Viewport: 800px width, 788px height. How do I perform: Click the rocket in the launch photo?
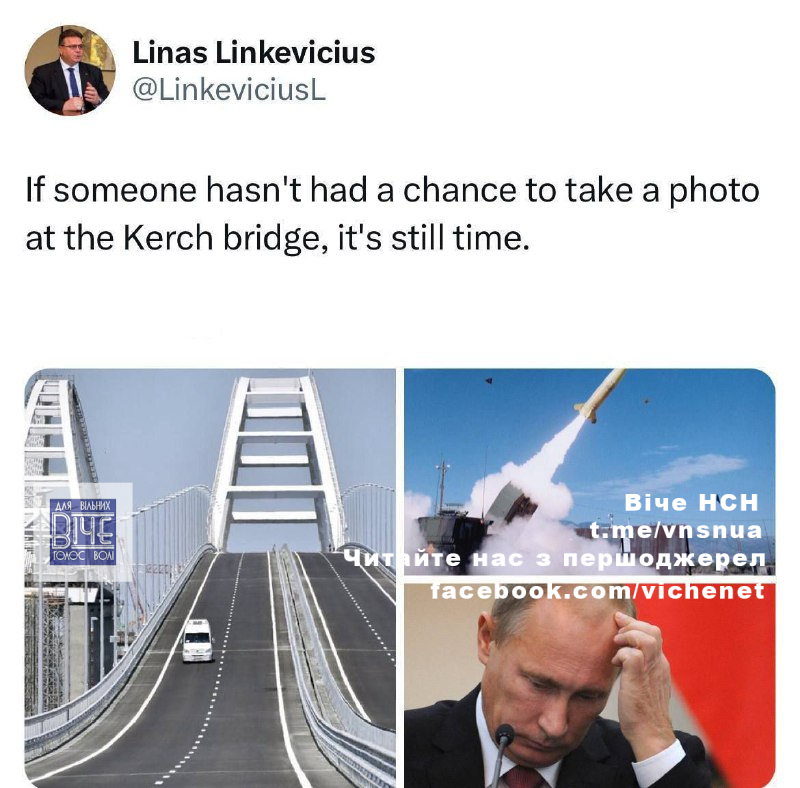point(601,395)
